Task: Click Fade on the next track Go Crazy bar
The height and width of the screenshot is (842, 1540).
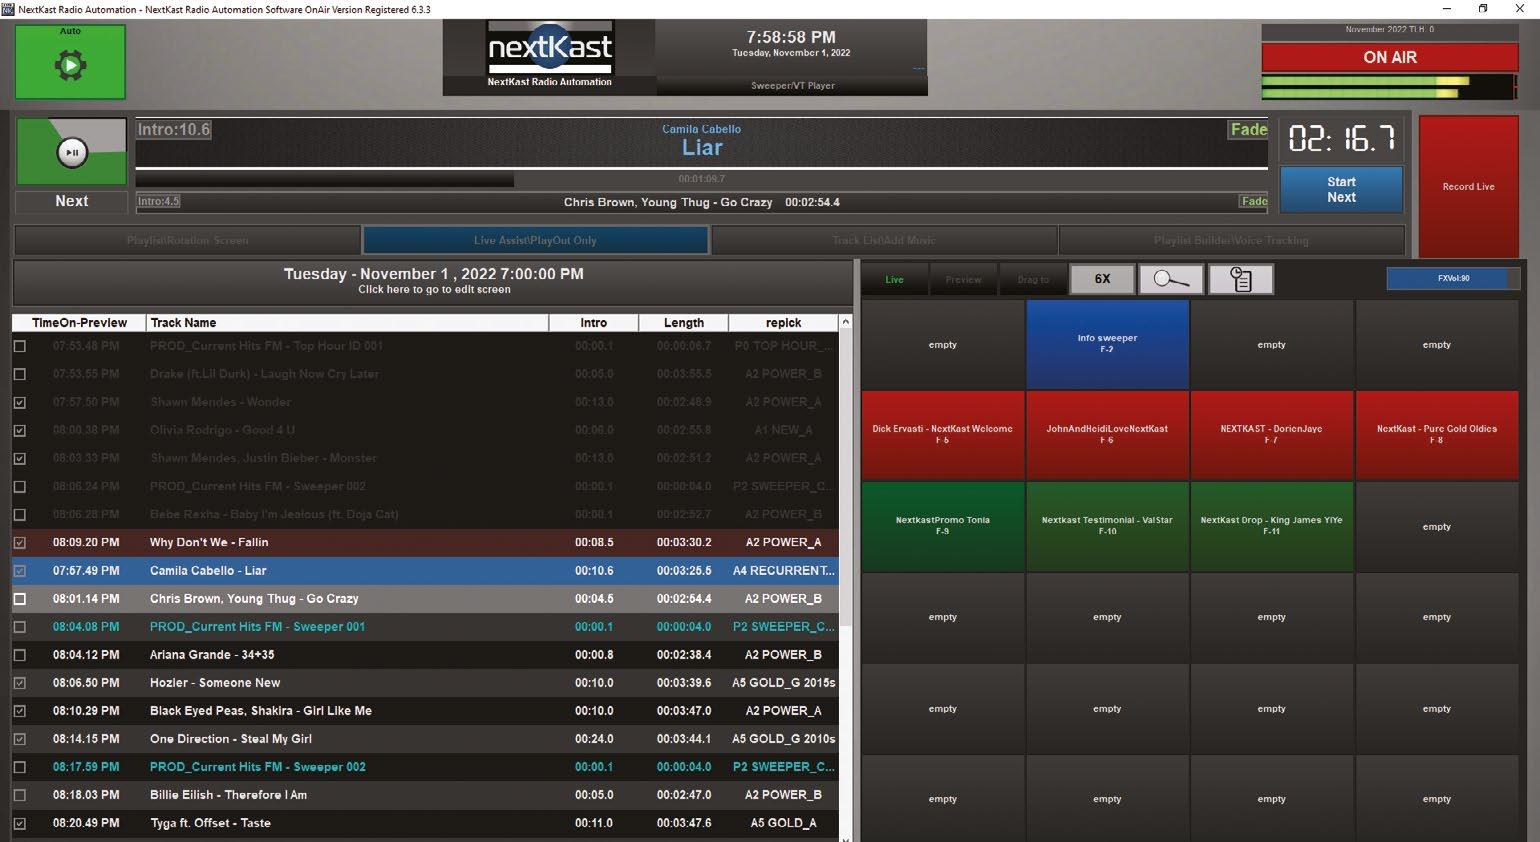Action: point(1254,201)
